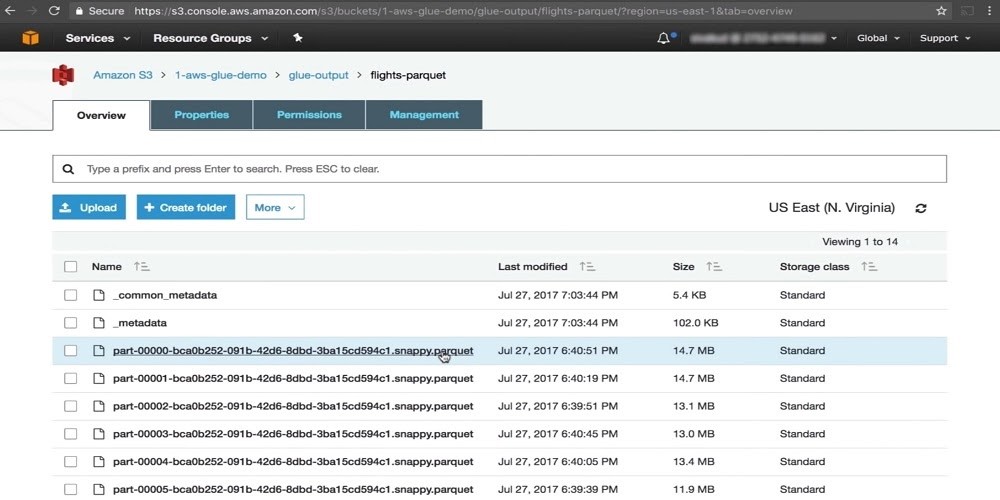
Task: Focus the prefix search input field
Action: (500, 169)
